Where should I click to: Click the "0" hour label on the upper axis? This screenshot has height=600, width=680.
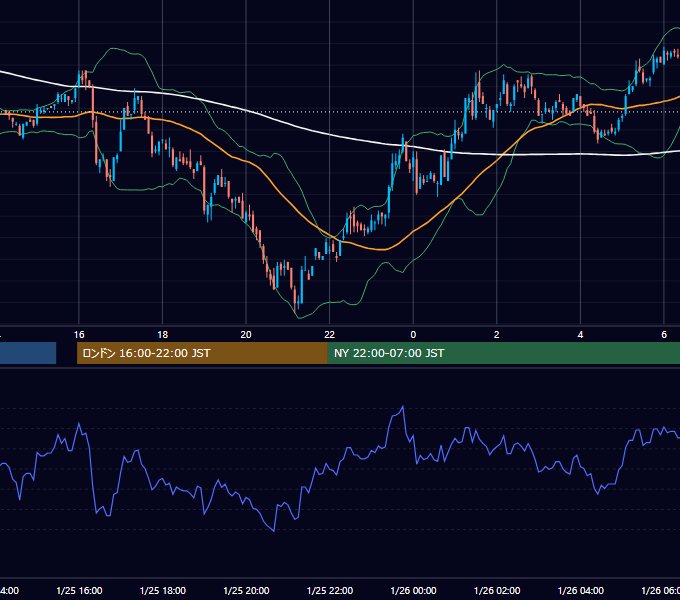coord(413,334)
